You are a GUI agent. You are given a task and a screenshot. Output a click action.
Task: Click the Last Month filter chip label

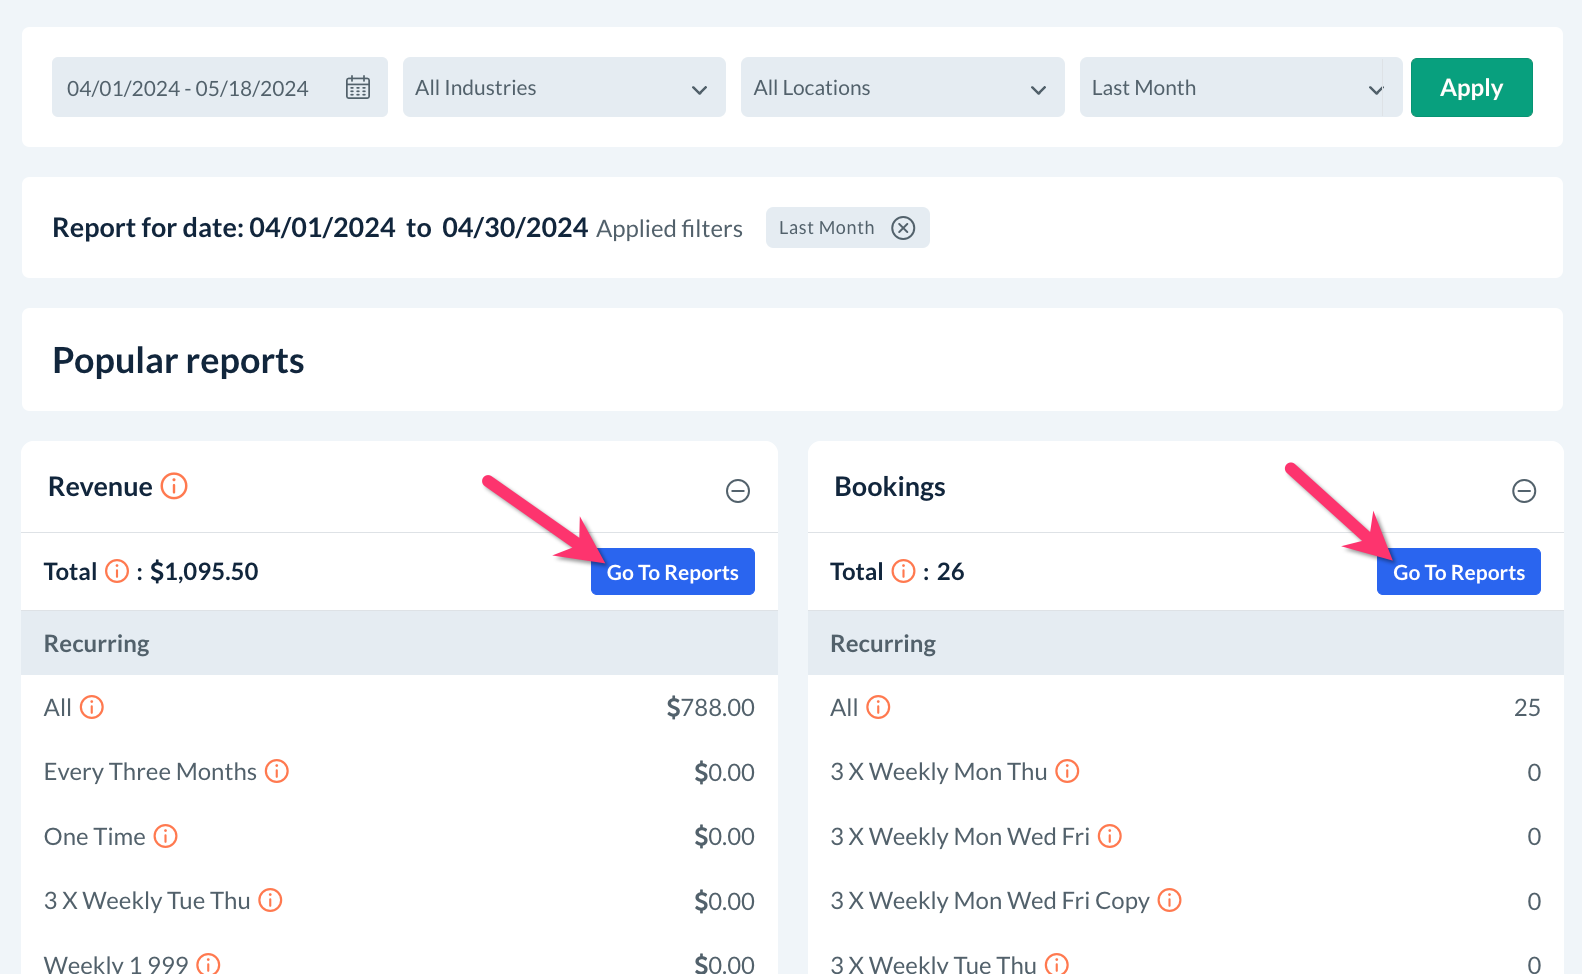click(x=826, y=228)
